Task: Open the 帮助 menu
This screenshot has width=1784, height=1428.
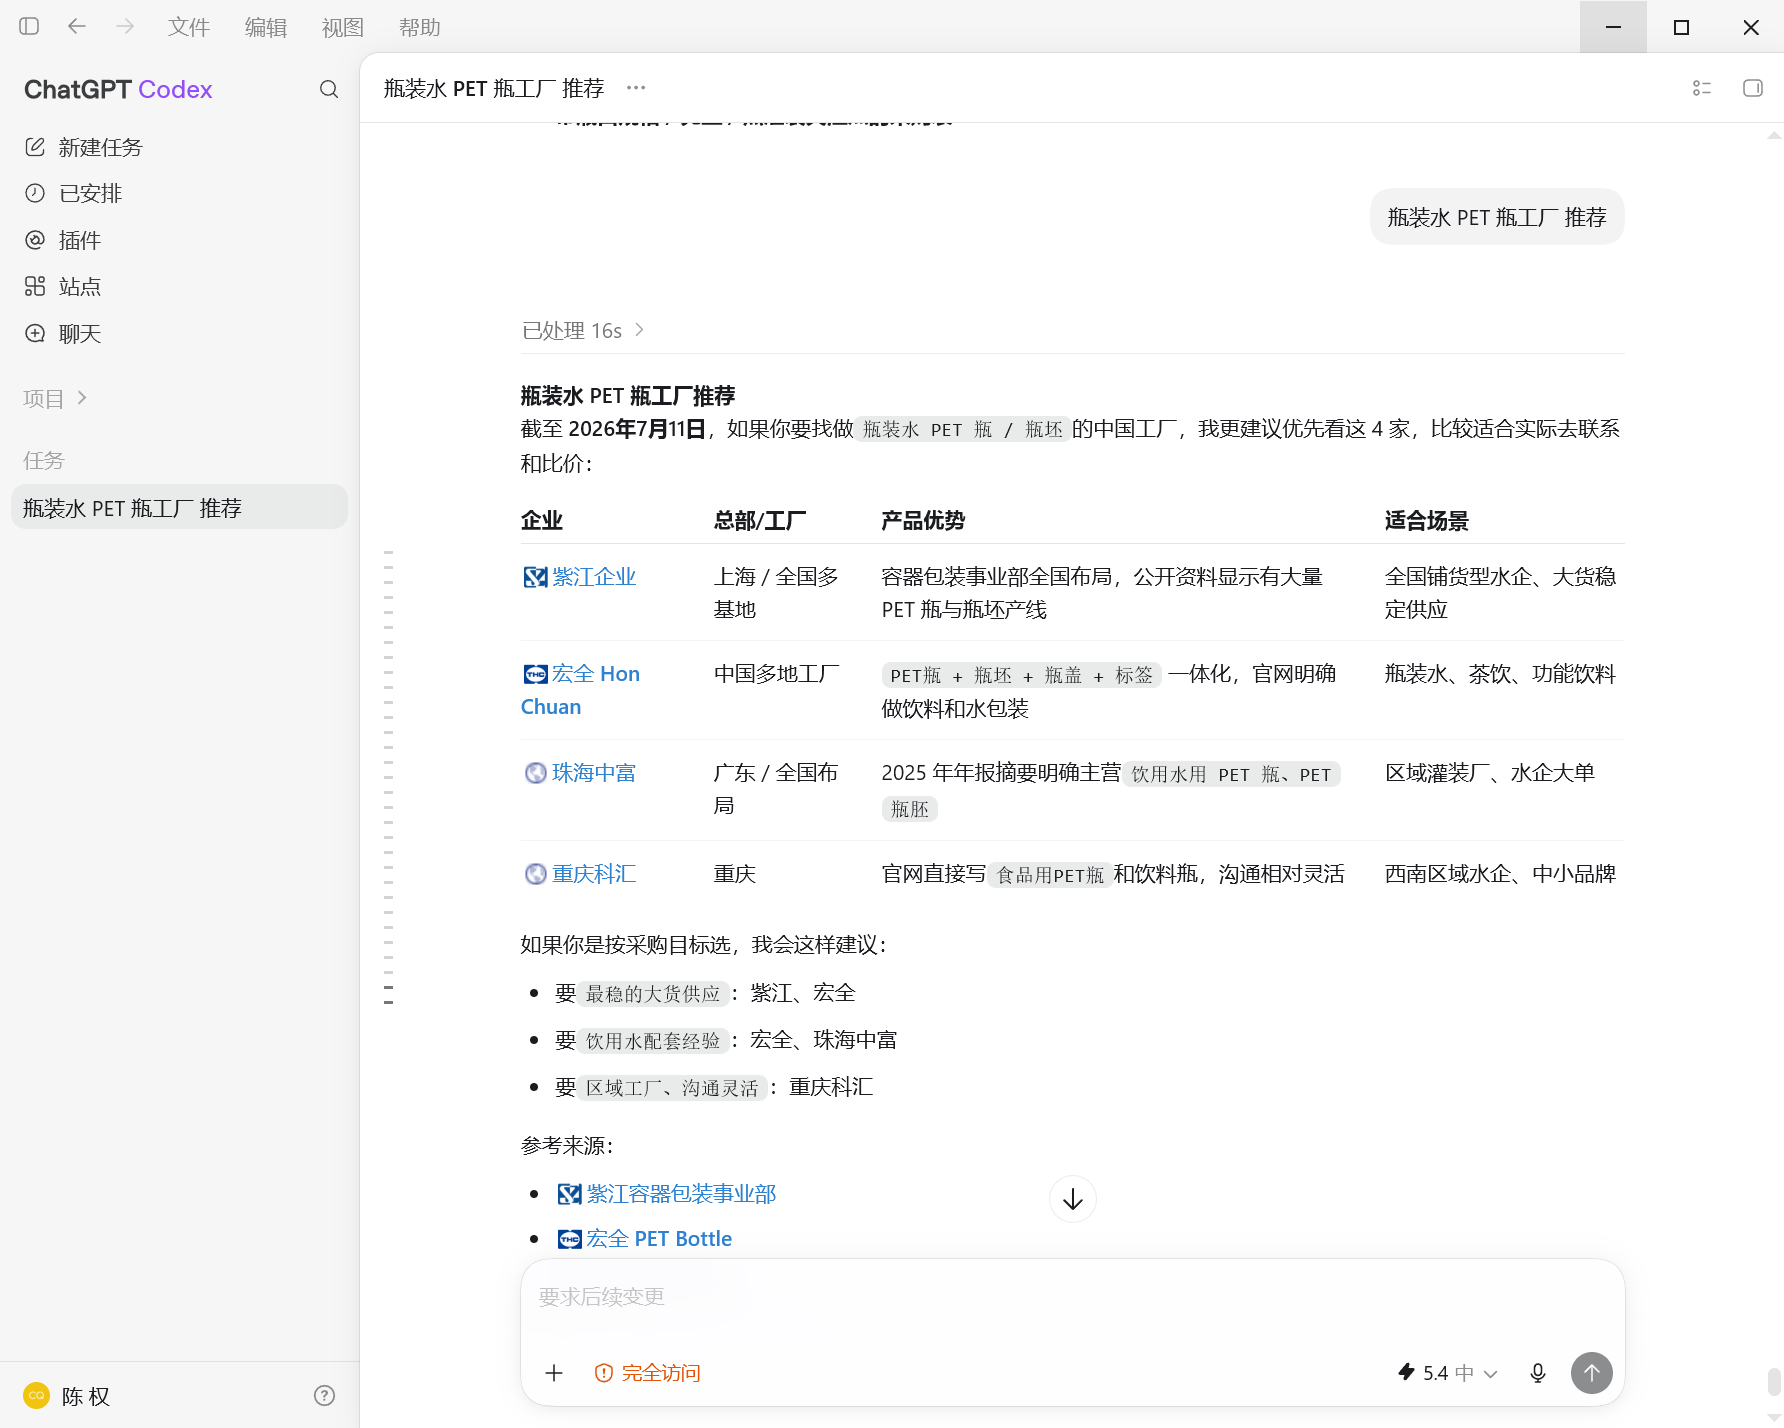Action: [420, 27]
